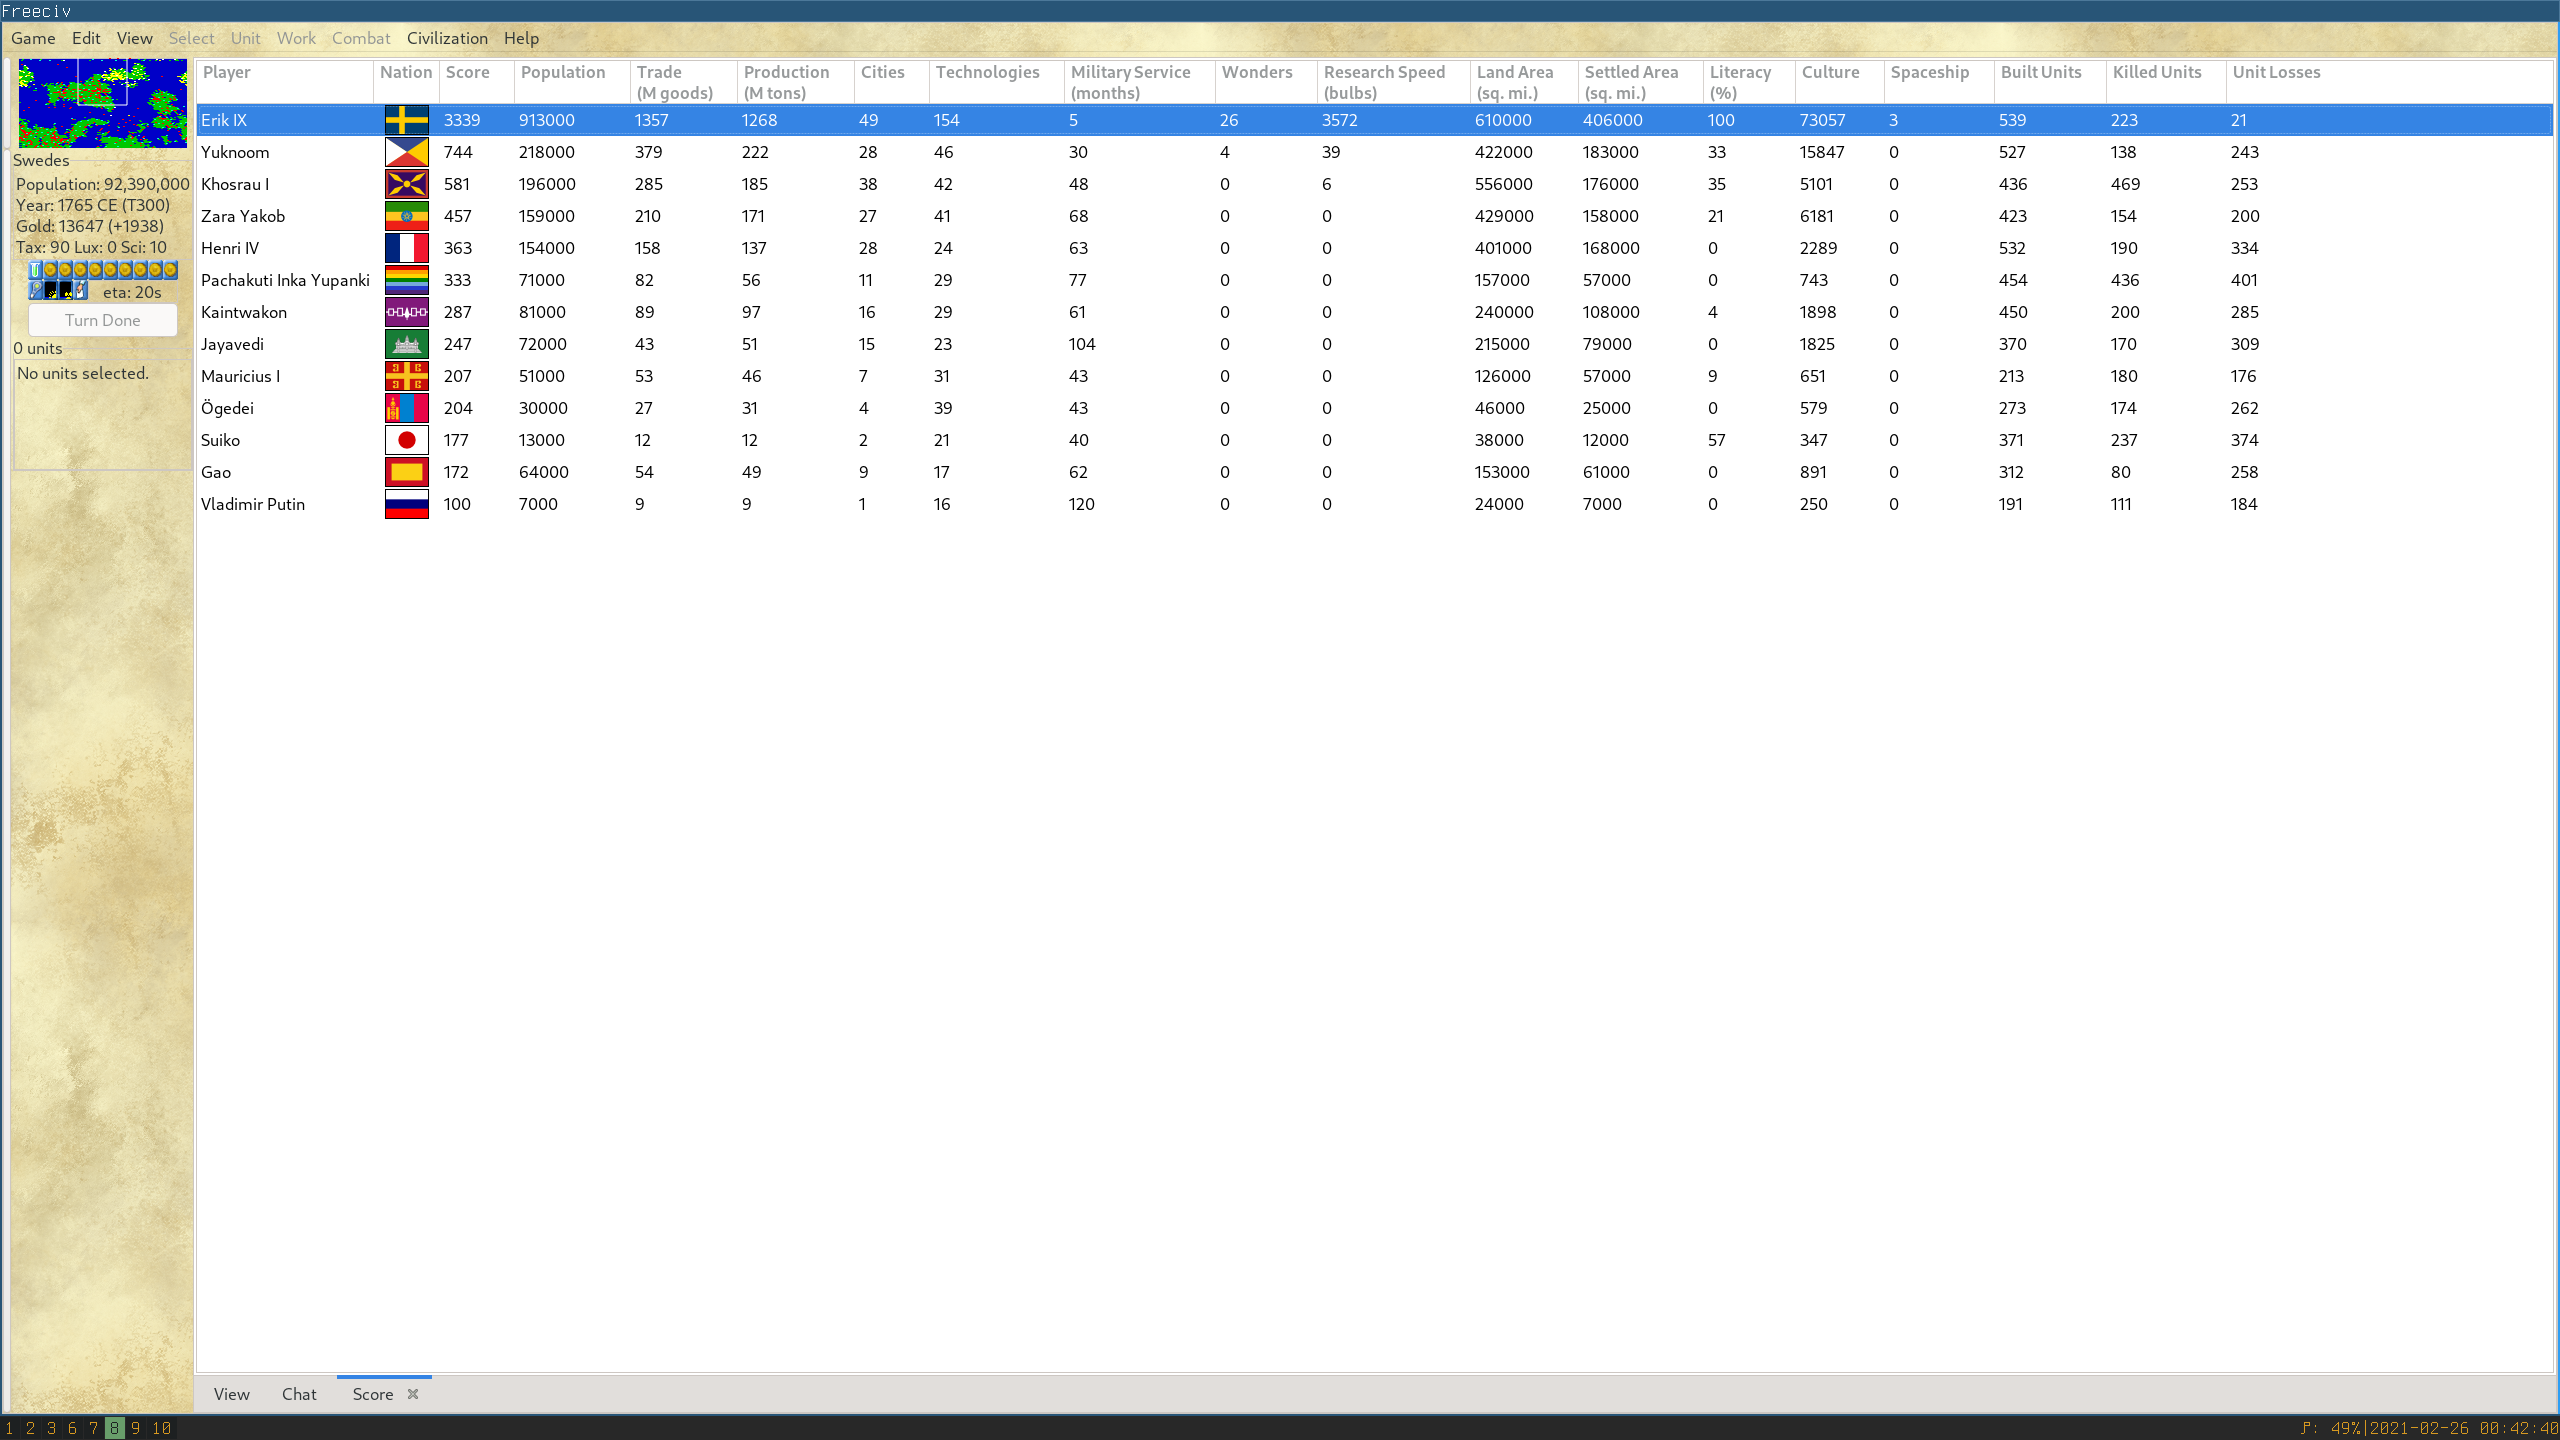Image resolution: width=2560 pixels, height=1440 pixels.
Task: Open the Game menu
Action: pos(33,38)
